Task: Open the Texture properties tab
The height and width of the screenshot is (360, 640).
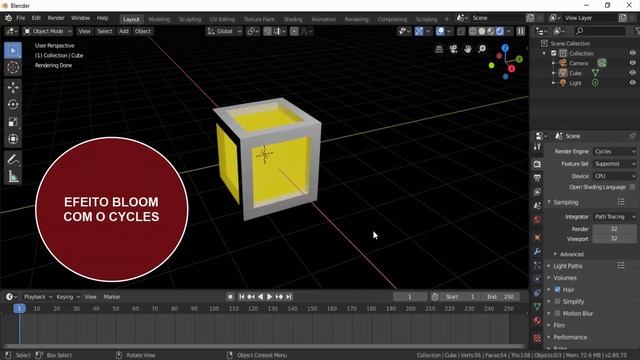Action: pyautogui.click(x=537, y=338)
